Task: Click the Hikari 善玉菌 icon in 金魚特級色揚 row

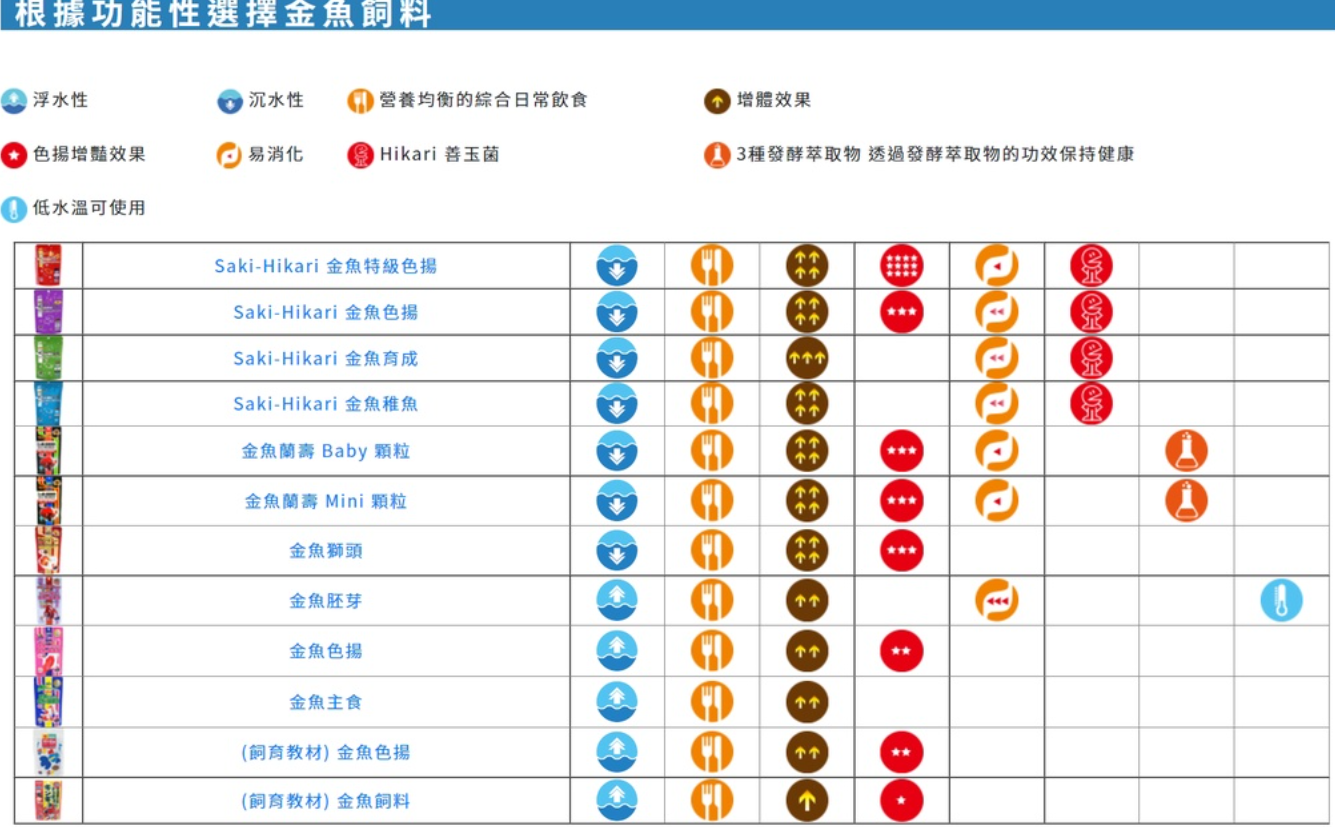Action: click(x=1091, y=266)
